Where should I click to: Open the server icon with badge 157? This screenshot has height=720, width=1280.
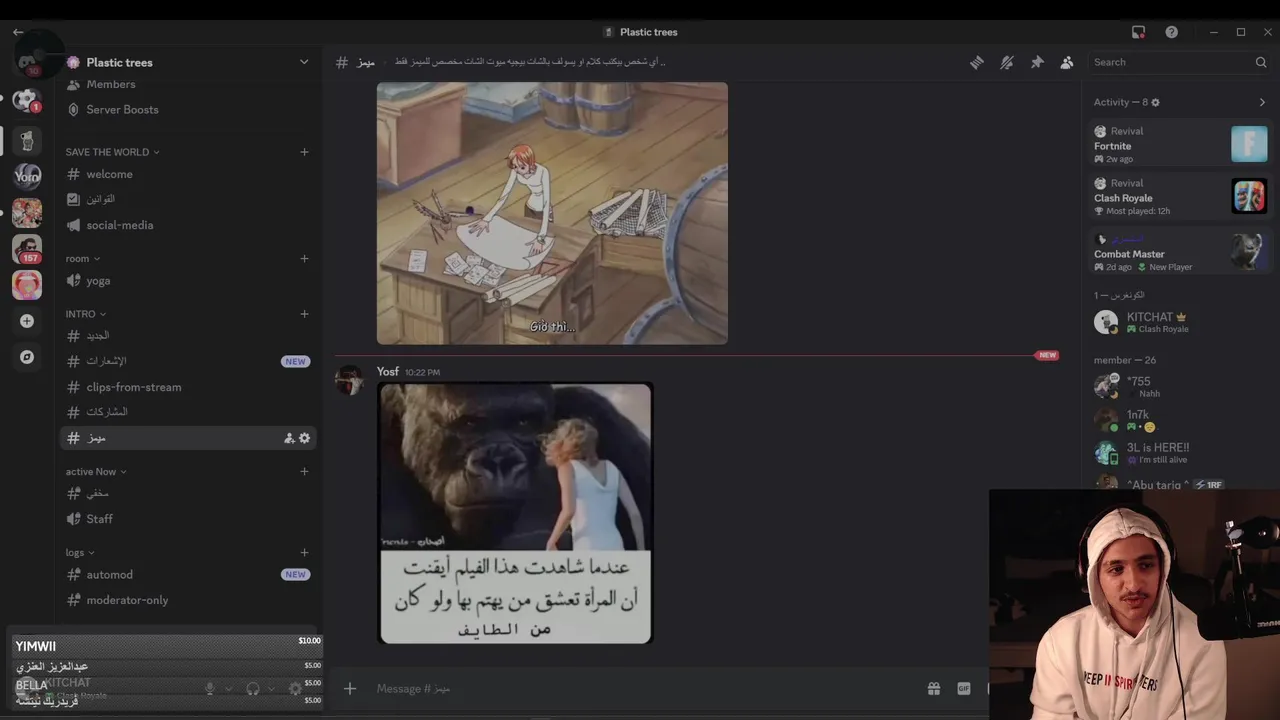click(27, 248)
